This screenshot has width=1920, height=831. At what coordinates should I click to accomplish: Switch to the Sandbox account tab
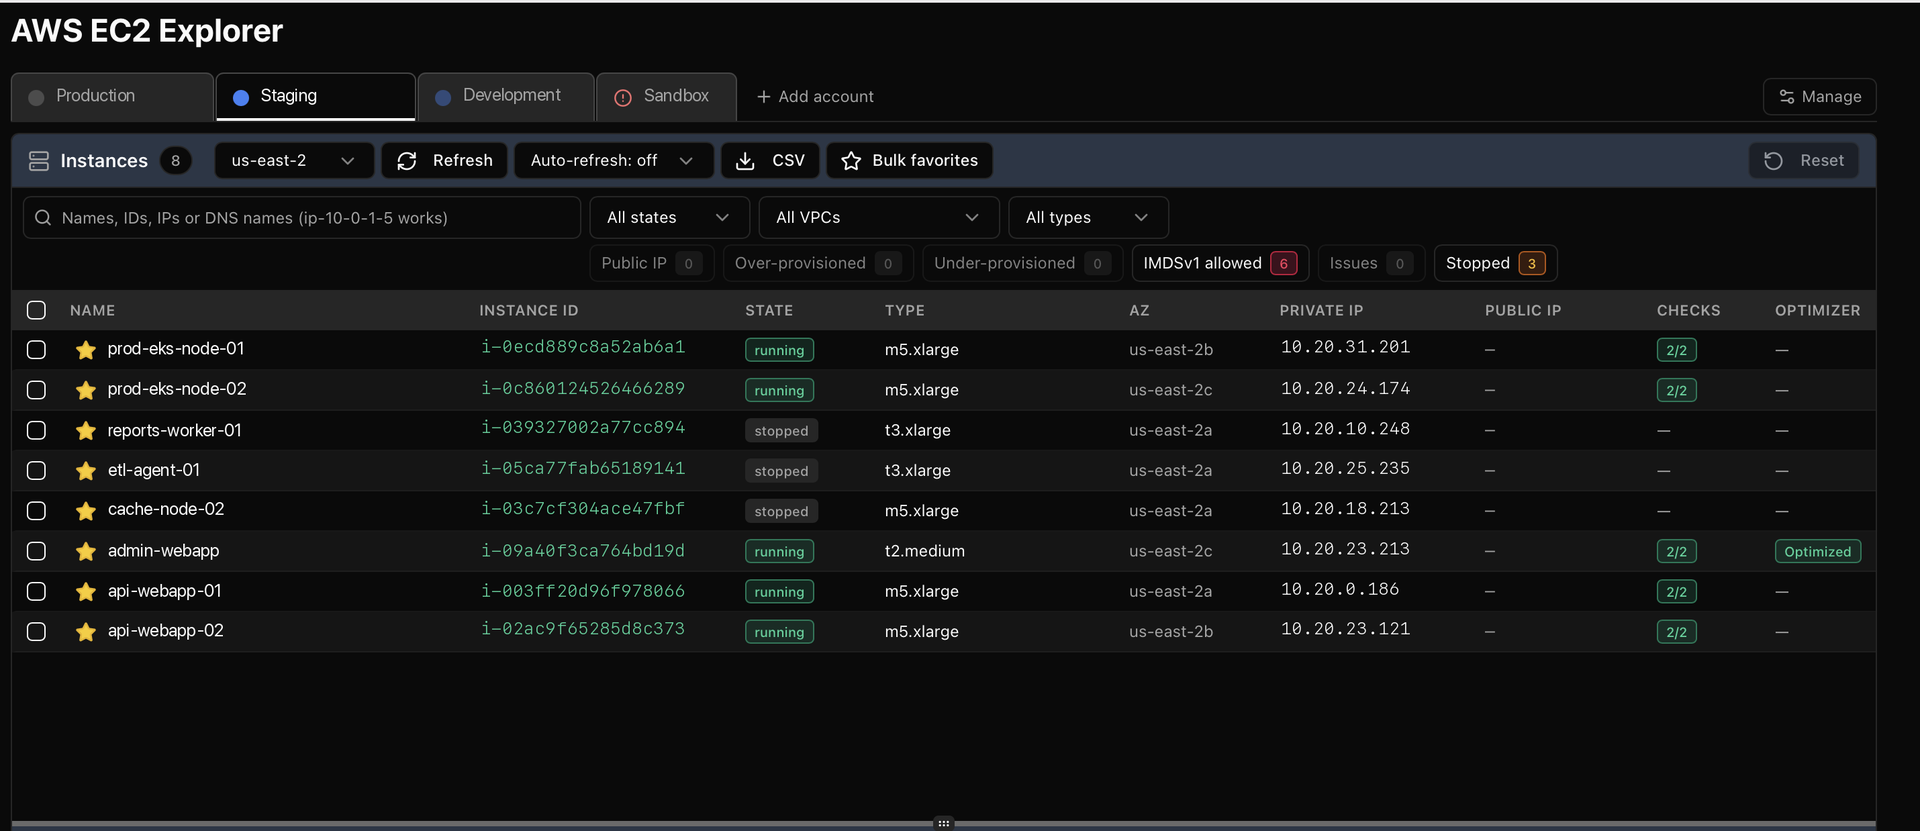point(667,97)
